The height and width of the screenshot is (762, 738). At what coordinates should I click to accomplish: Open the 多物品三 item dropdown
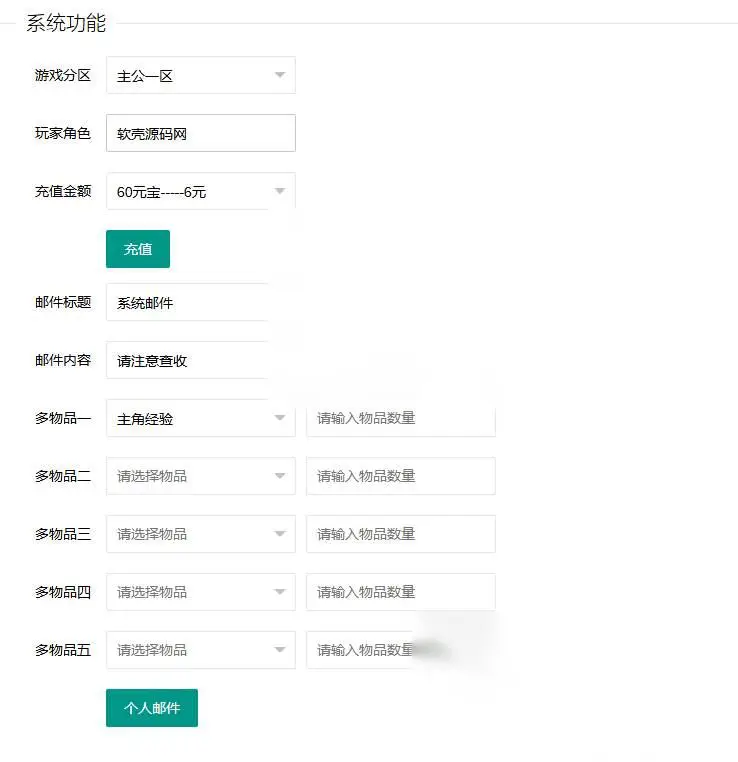tap(201, 534)
